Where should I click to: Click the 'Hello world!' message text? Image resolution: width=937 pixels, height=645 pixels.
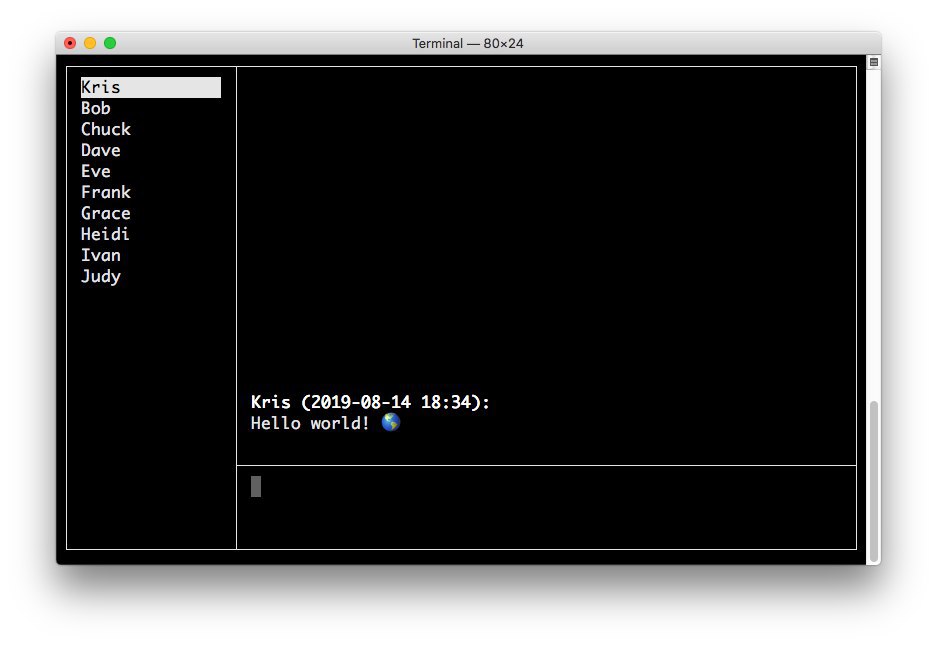pyautogui.click(x=310, y=423)
